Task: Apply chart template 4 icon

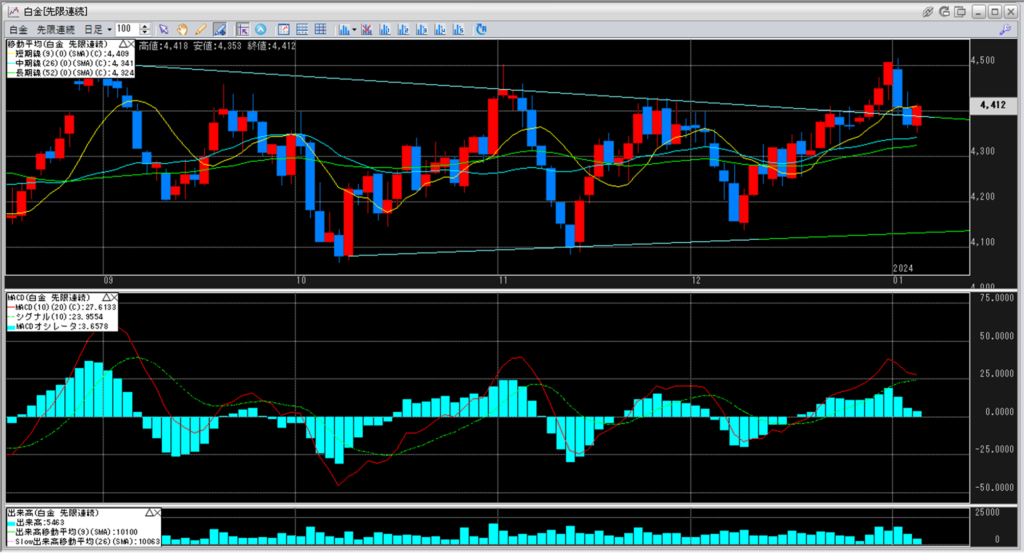Action: click(x=440, y=29)
